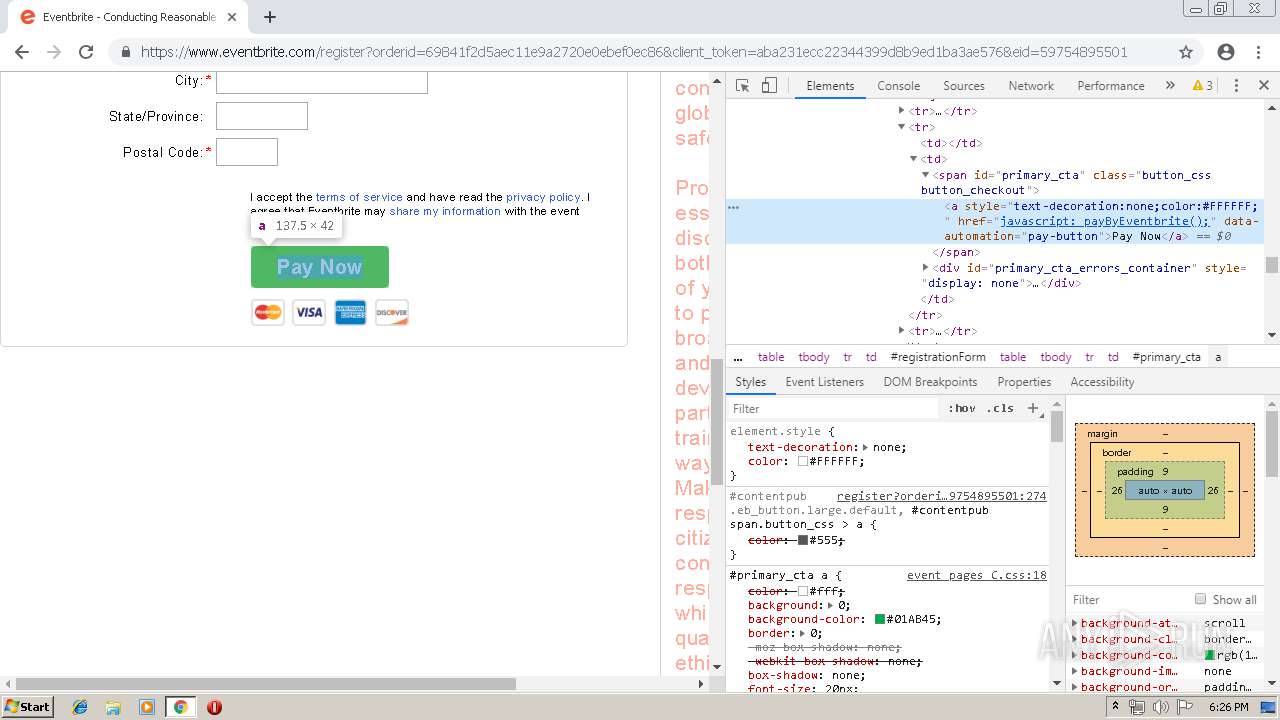Add new style rule with plus icon
The height and width of the screenshot is (720, 1280).
point(1033,408)
